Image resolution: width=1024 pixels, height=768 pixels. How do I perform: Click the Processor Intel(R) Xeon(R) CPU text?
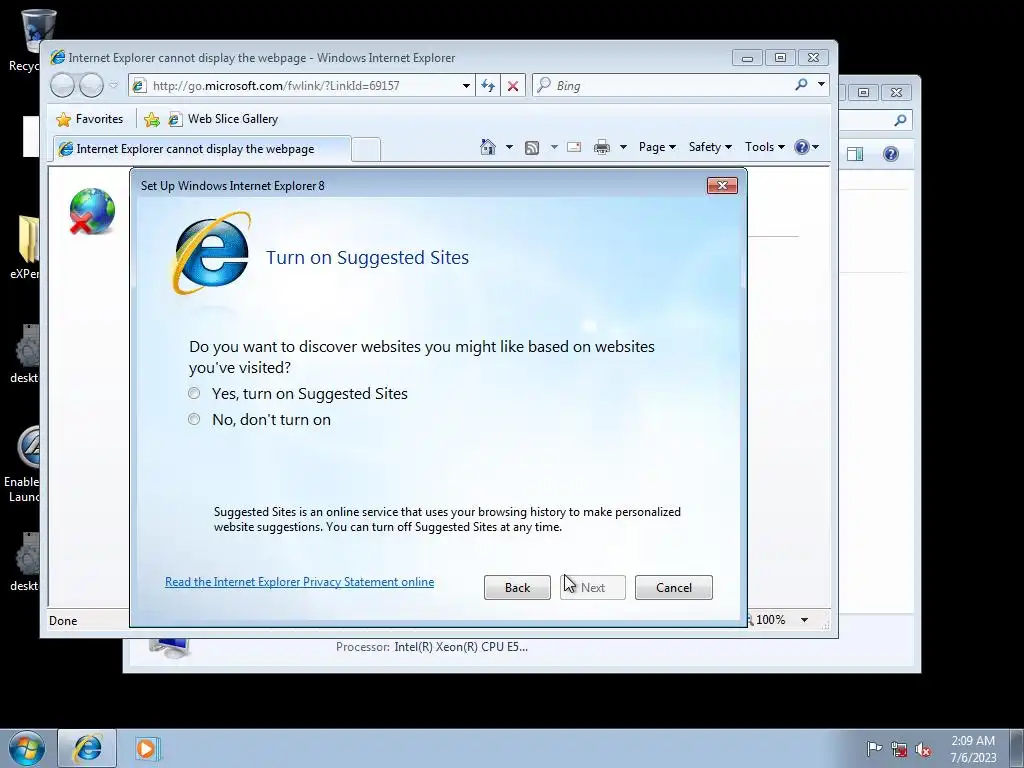tap(432, 647)
